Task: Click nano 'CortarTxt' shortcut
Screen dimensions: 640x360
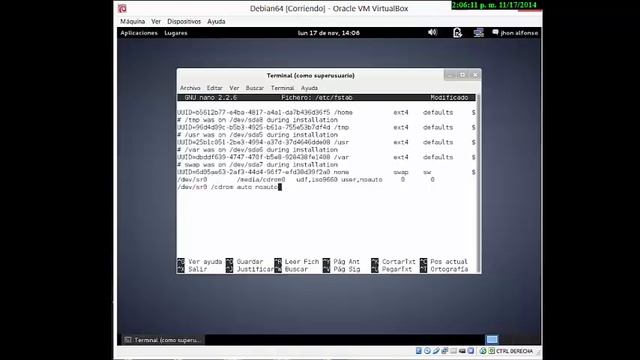Action: pyautogui.click(x=393, y=262)
